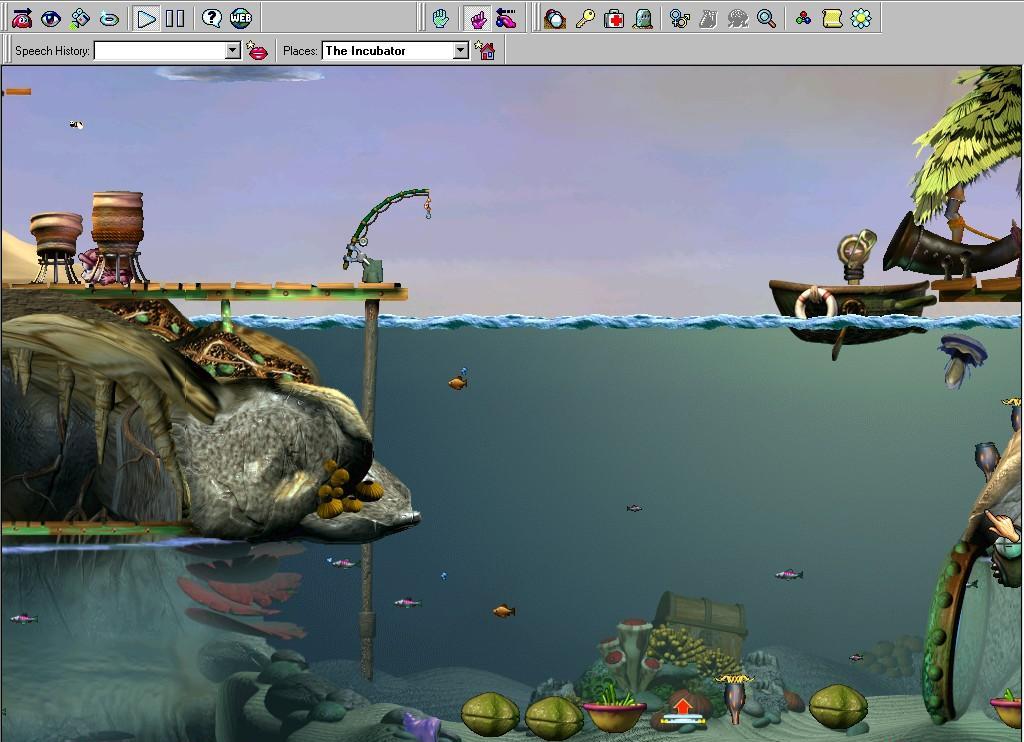The image size is (1024, 742).
Task: Toggle the teal hand pointer mode
Action: tap(440, 18)
